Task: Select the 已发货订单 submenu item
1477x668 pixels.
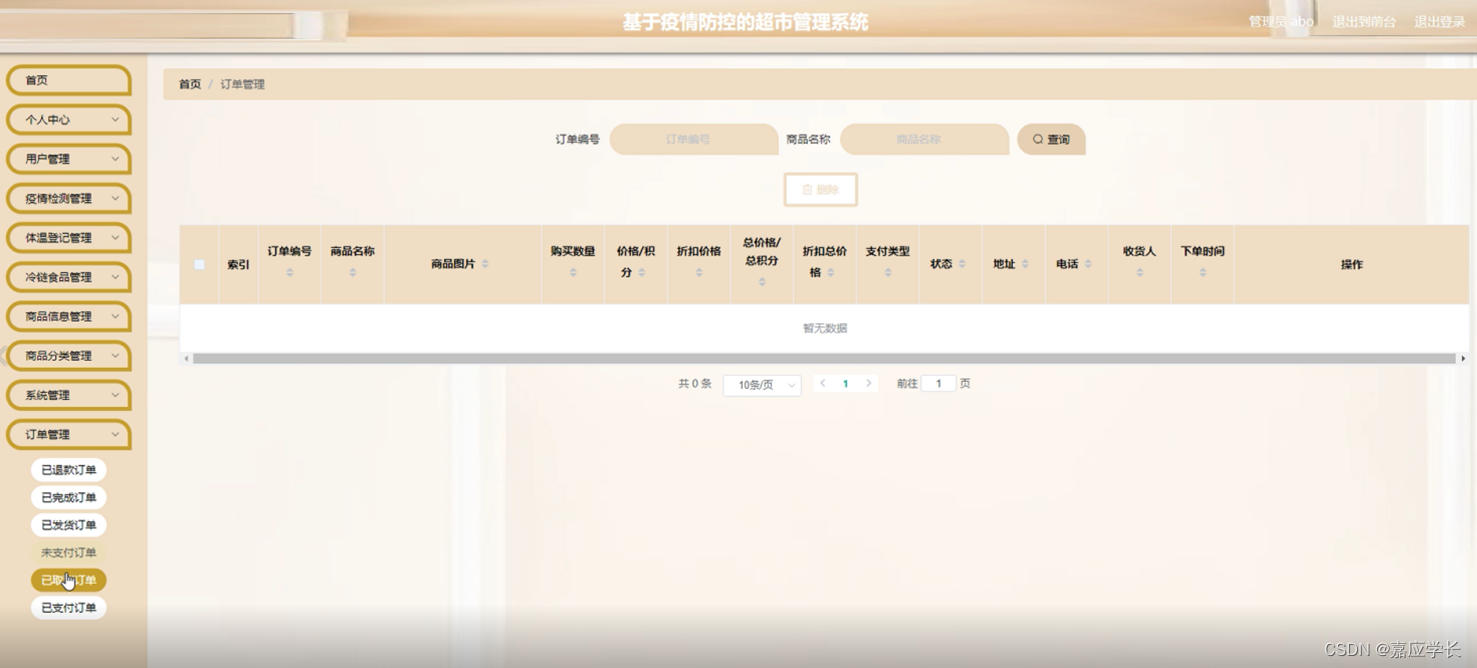Action: click(69, 525)
